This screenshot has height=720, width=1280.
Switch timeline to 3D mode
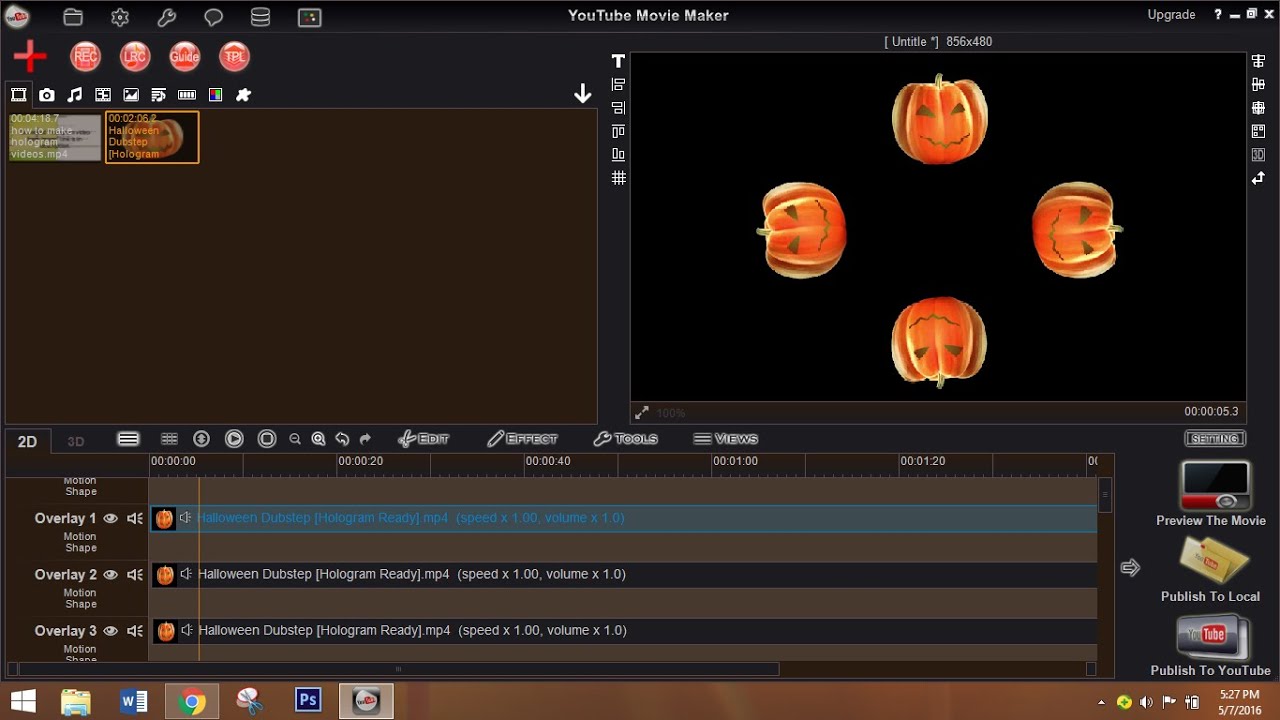click(x=76, y=441)
